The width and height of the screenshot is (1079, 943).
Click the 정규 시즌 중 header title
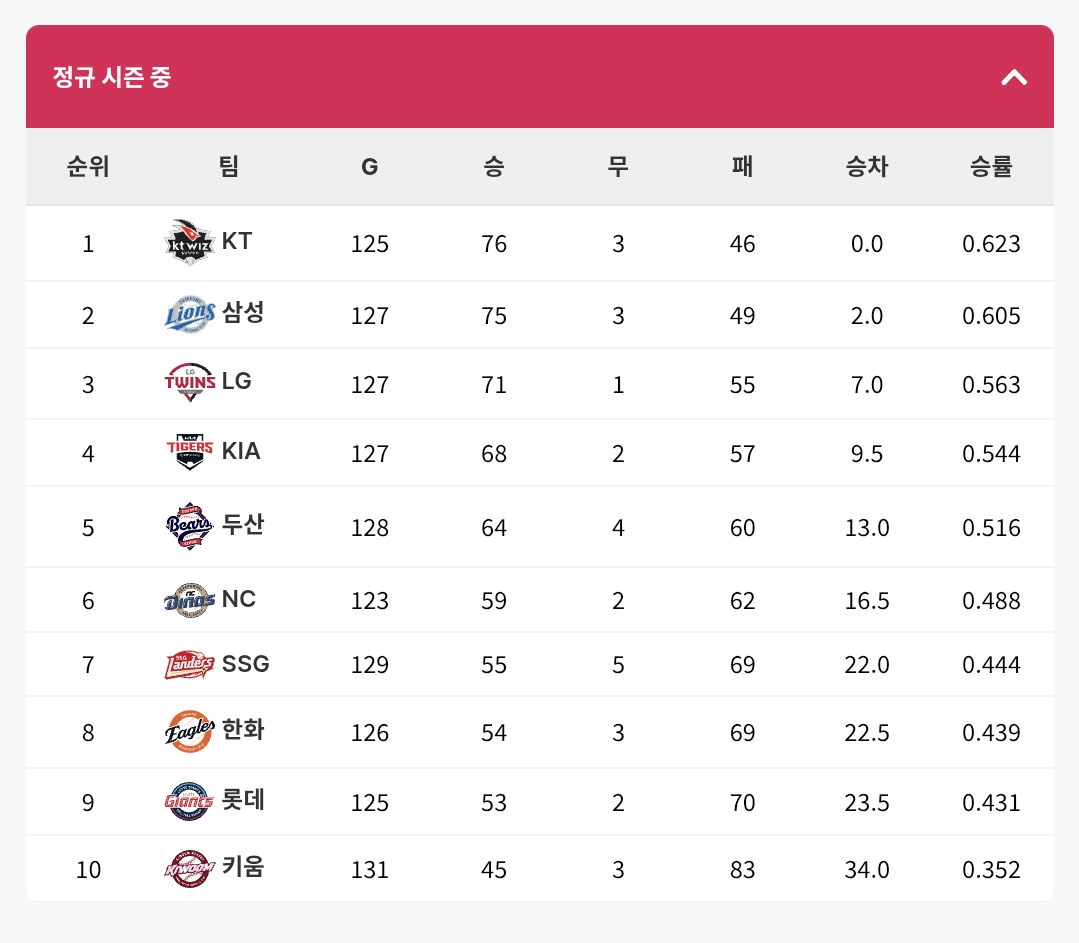[111, 76]
